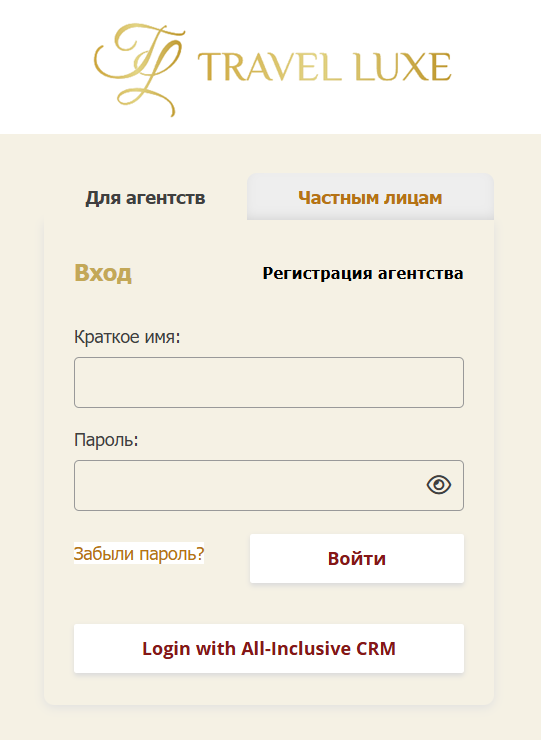Click the gold TL monogram logo

(139, 69)
